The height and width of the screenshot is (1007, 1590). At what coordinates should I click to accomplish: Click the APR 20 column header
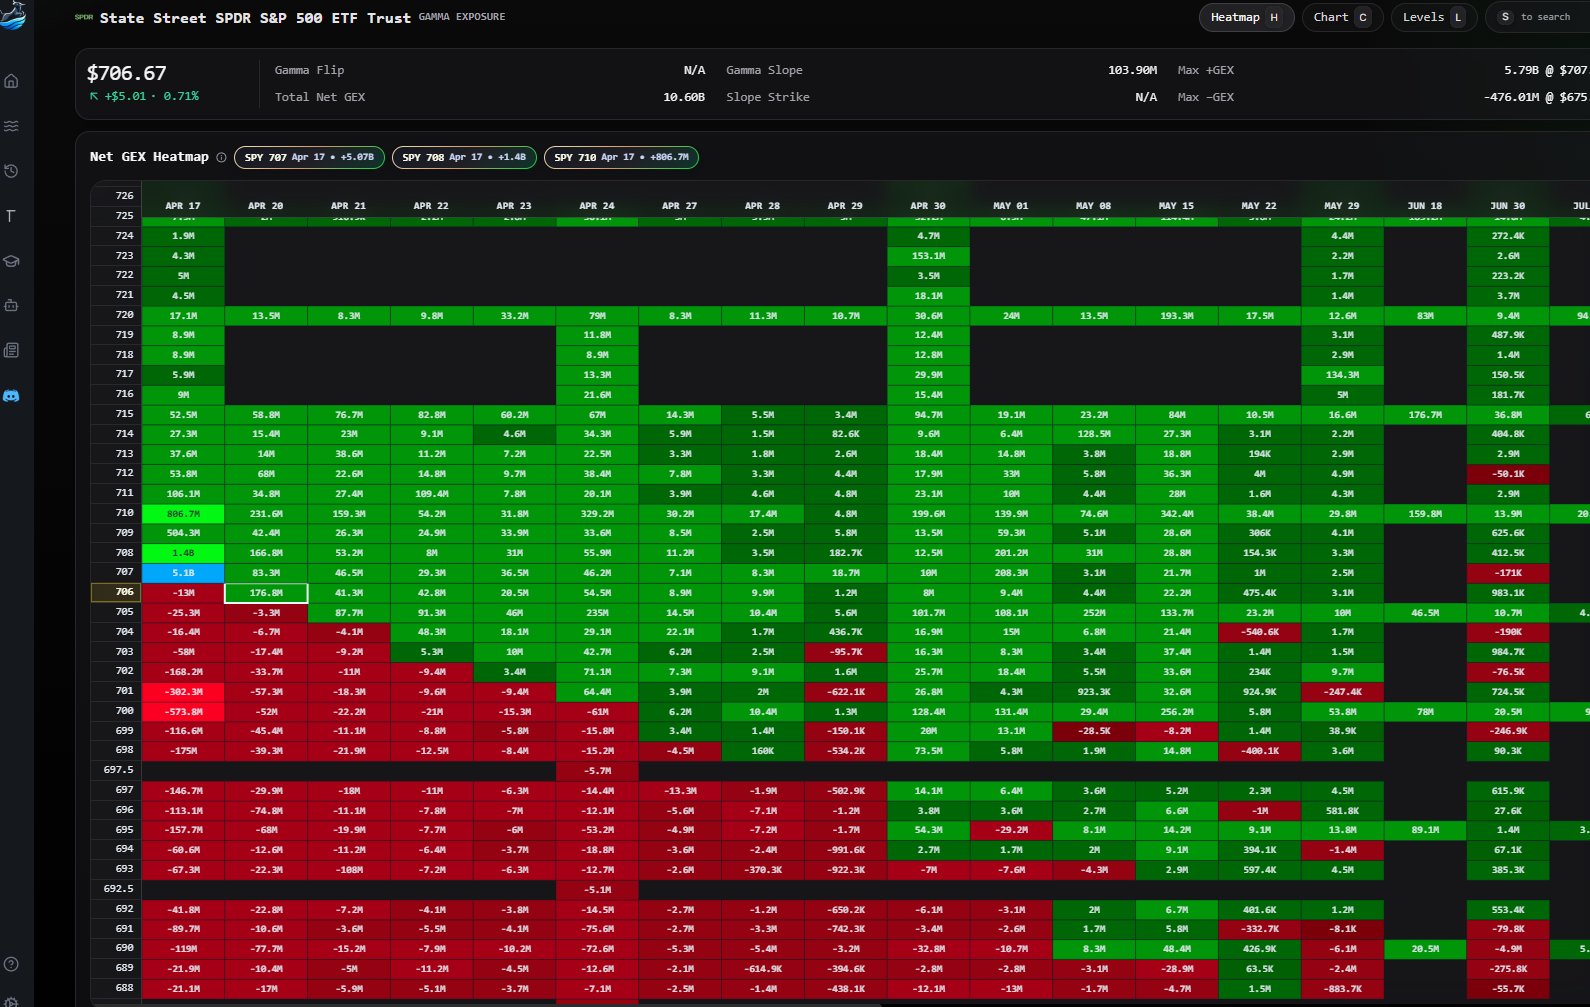266,206
